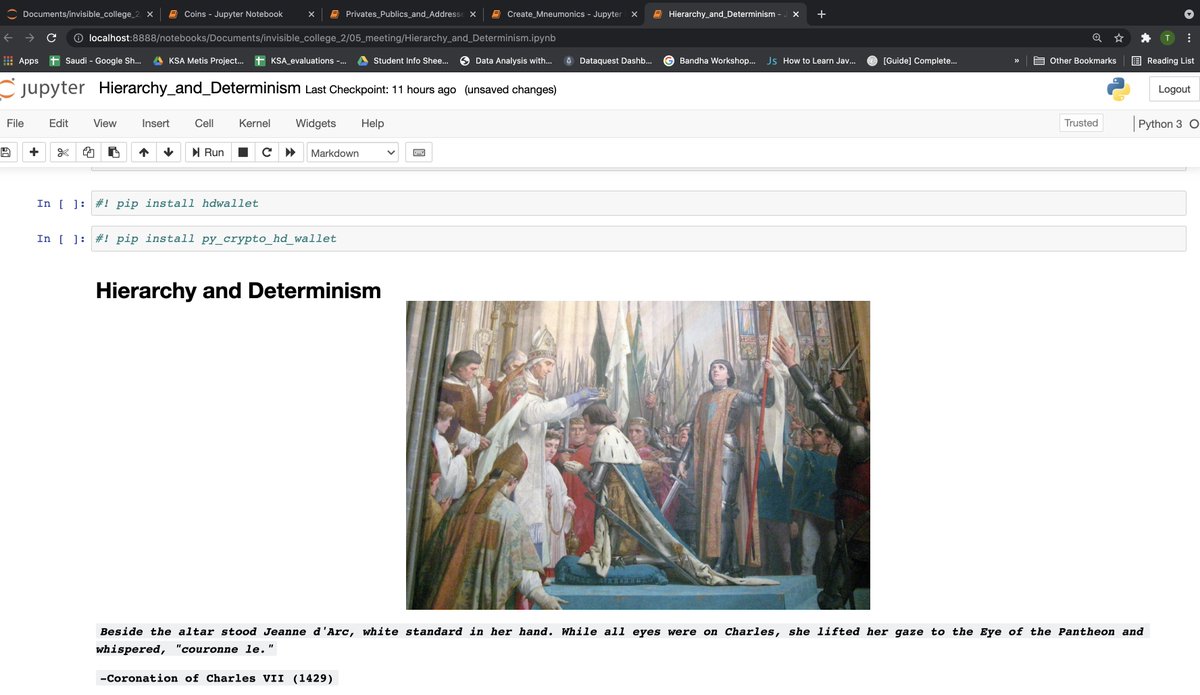Move the selected cell down with the arrow

click(x=168, y=152)
